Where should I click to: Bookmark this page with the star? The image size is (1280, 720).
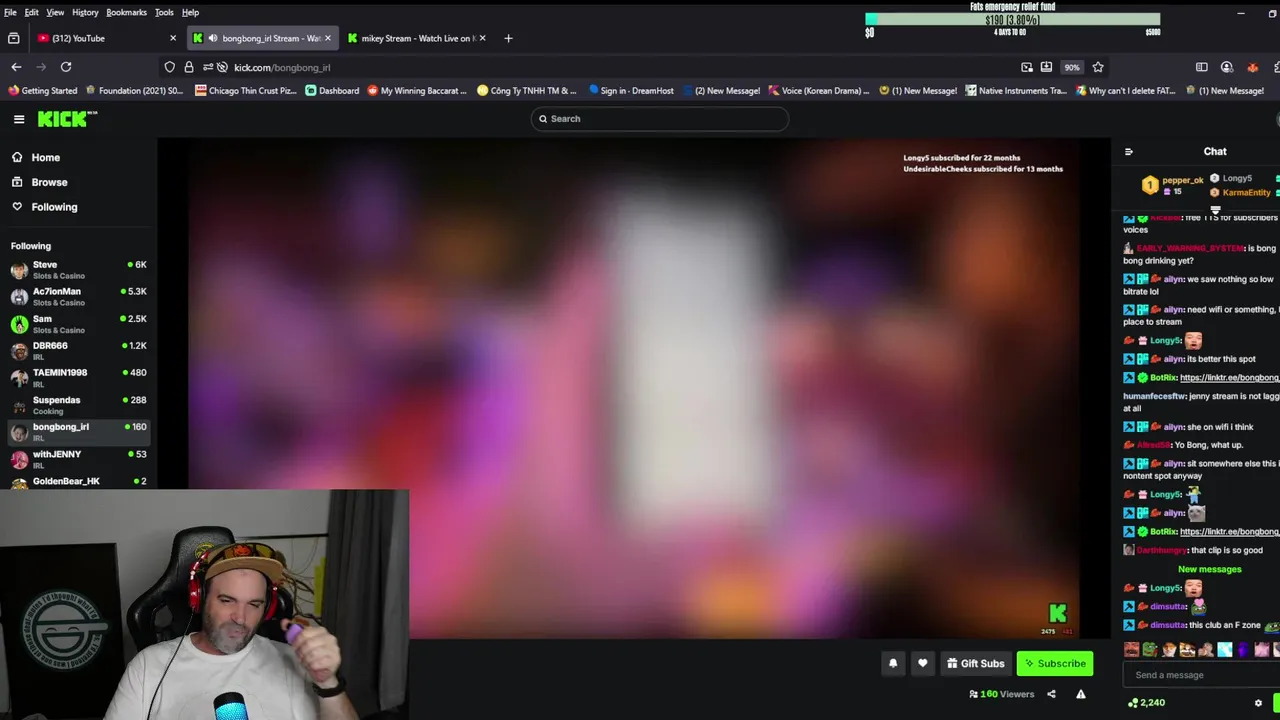click(1098, 67)
